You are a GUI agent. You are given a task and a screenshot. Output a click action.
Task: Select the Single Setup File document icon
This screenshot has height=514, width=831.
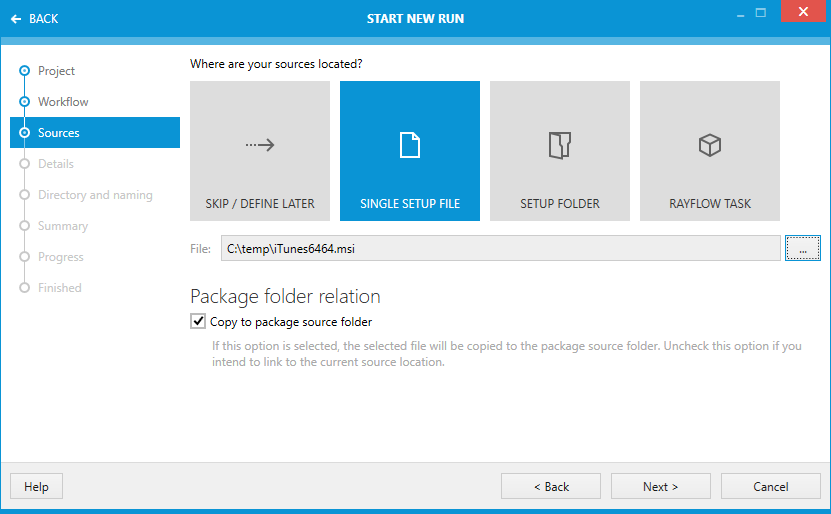[x=410, y=145]
